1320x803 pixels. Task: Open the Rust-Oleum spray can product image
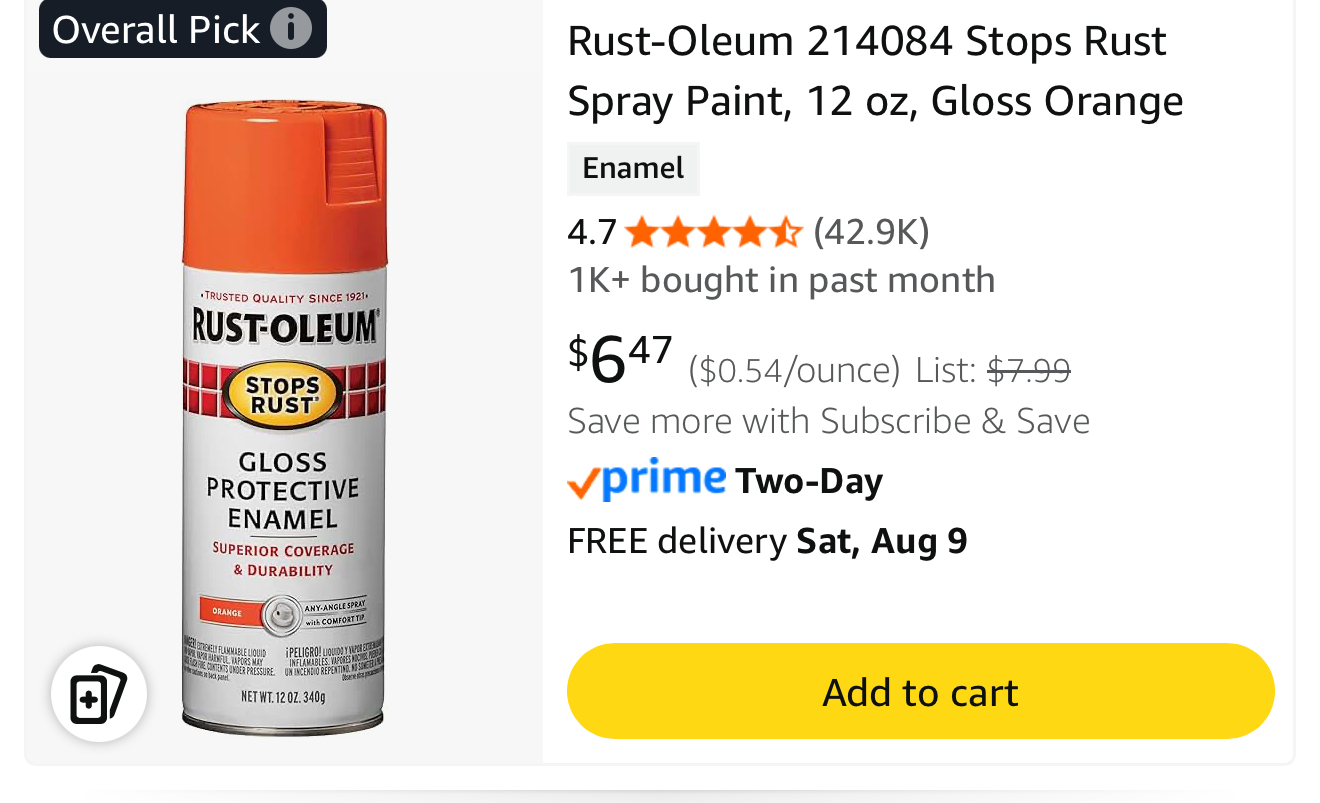pos(284,417)
